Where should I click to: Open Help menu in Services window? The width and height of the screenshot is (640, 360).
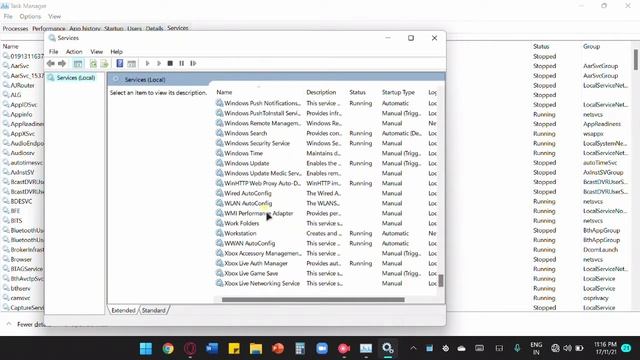point(116,52)
